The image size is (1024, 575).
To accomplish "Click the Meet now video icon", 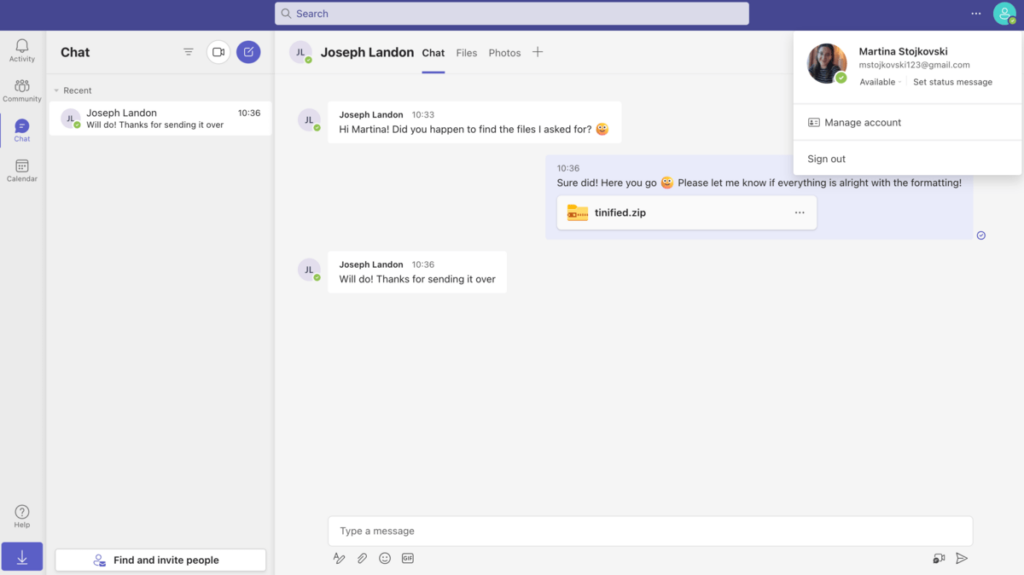I will click(218, 52).
